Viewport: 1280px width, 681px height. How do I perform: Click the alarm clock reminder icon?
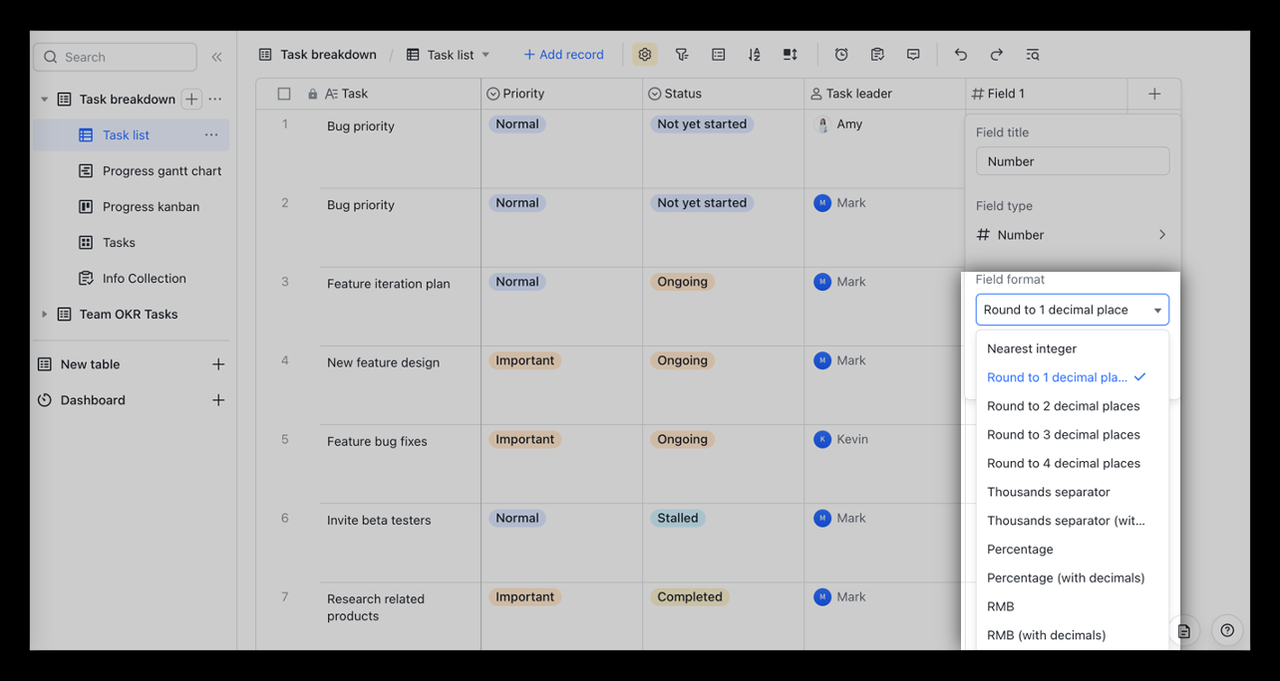click(841, 55)
